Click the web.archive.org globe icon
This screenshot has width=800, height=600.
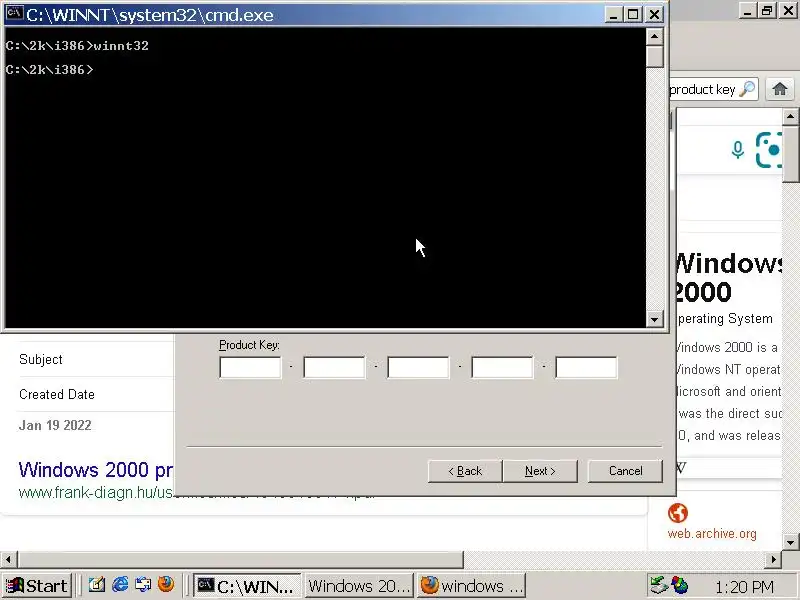pos(678,513)
